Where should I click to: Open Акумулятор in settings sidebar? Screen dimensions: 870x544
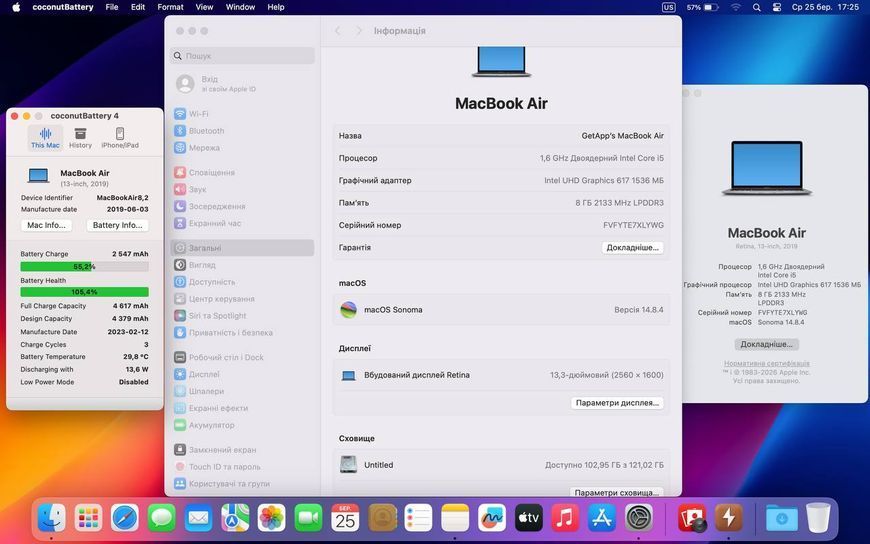pyautogui.click(x=242, y=425)
